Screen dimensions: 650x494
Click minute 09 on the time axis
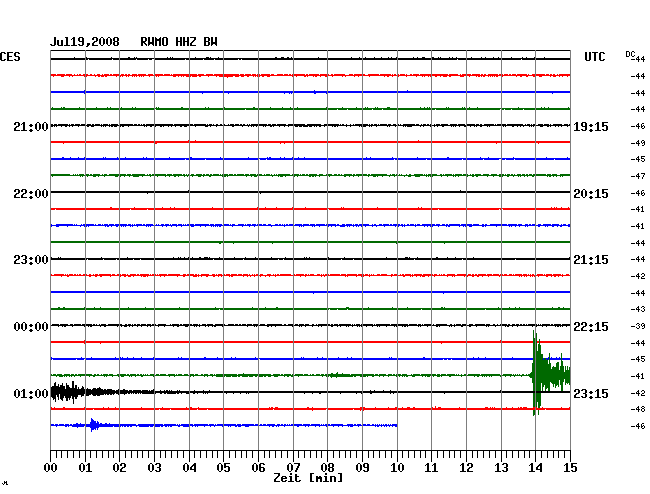pyautogui.click(x=362, y=468)
